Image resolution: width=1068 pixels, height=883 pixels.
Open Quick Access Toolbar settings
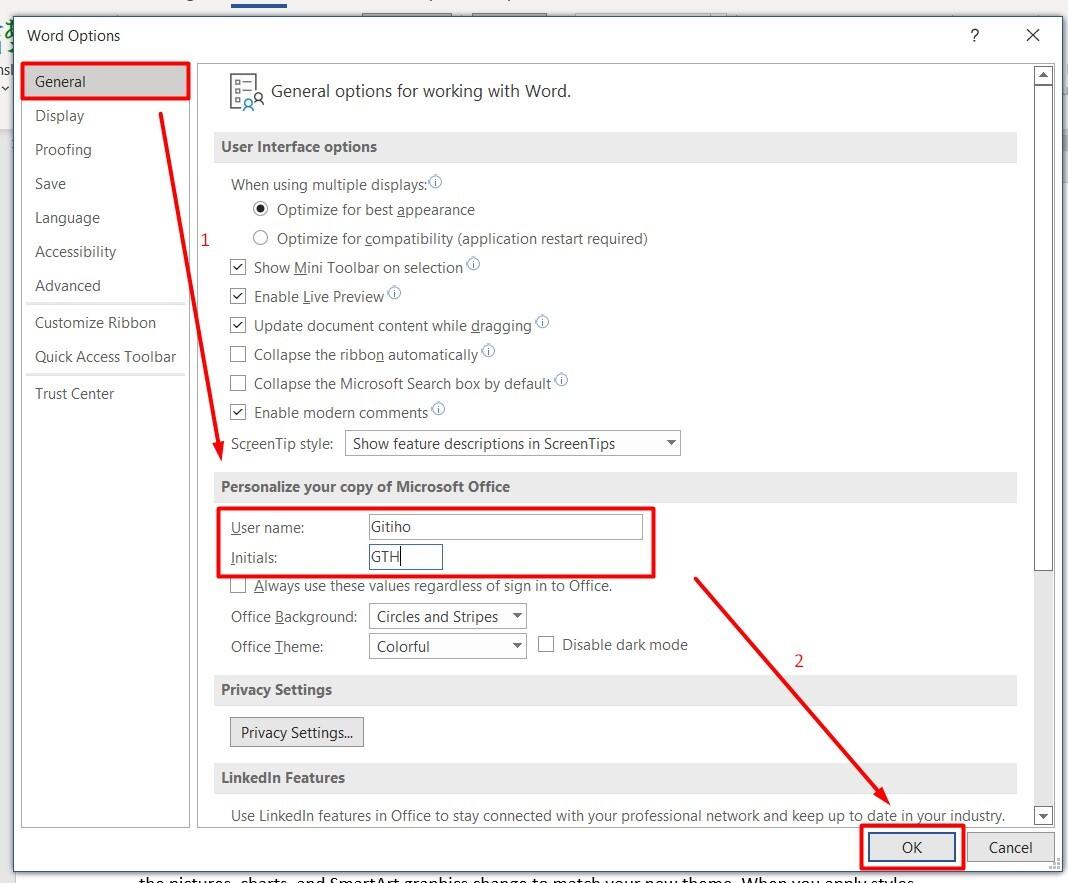pos(105,357)
